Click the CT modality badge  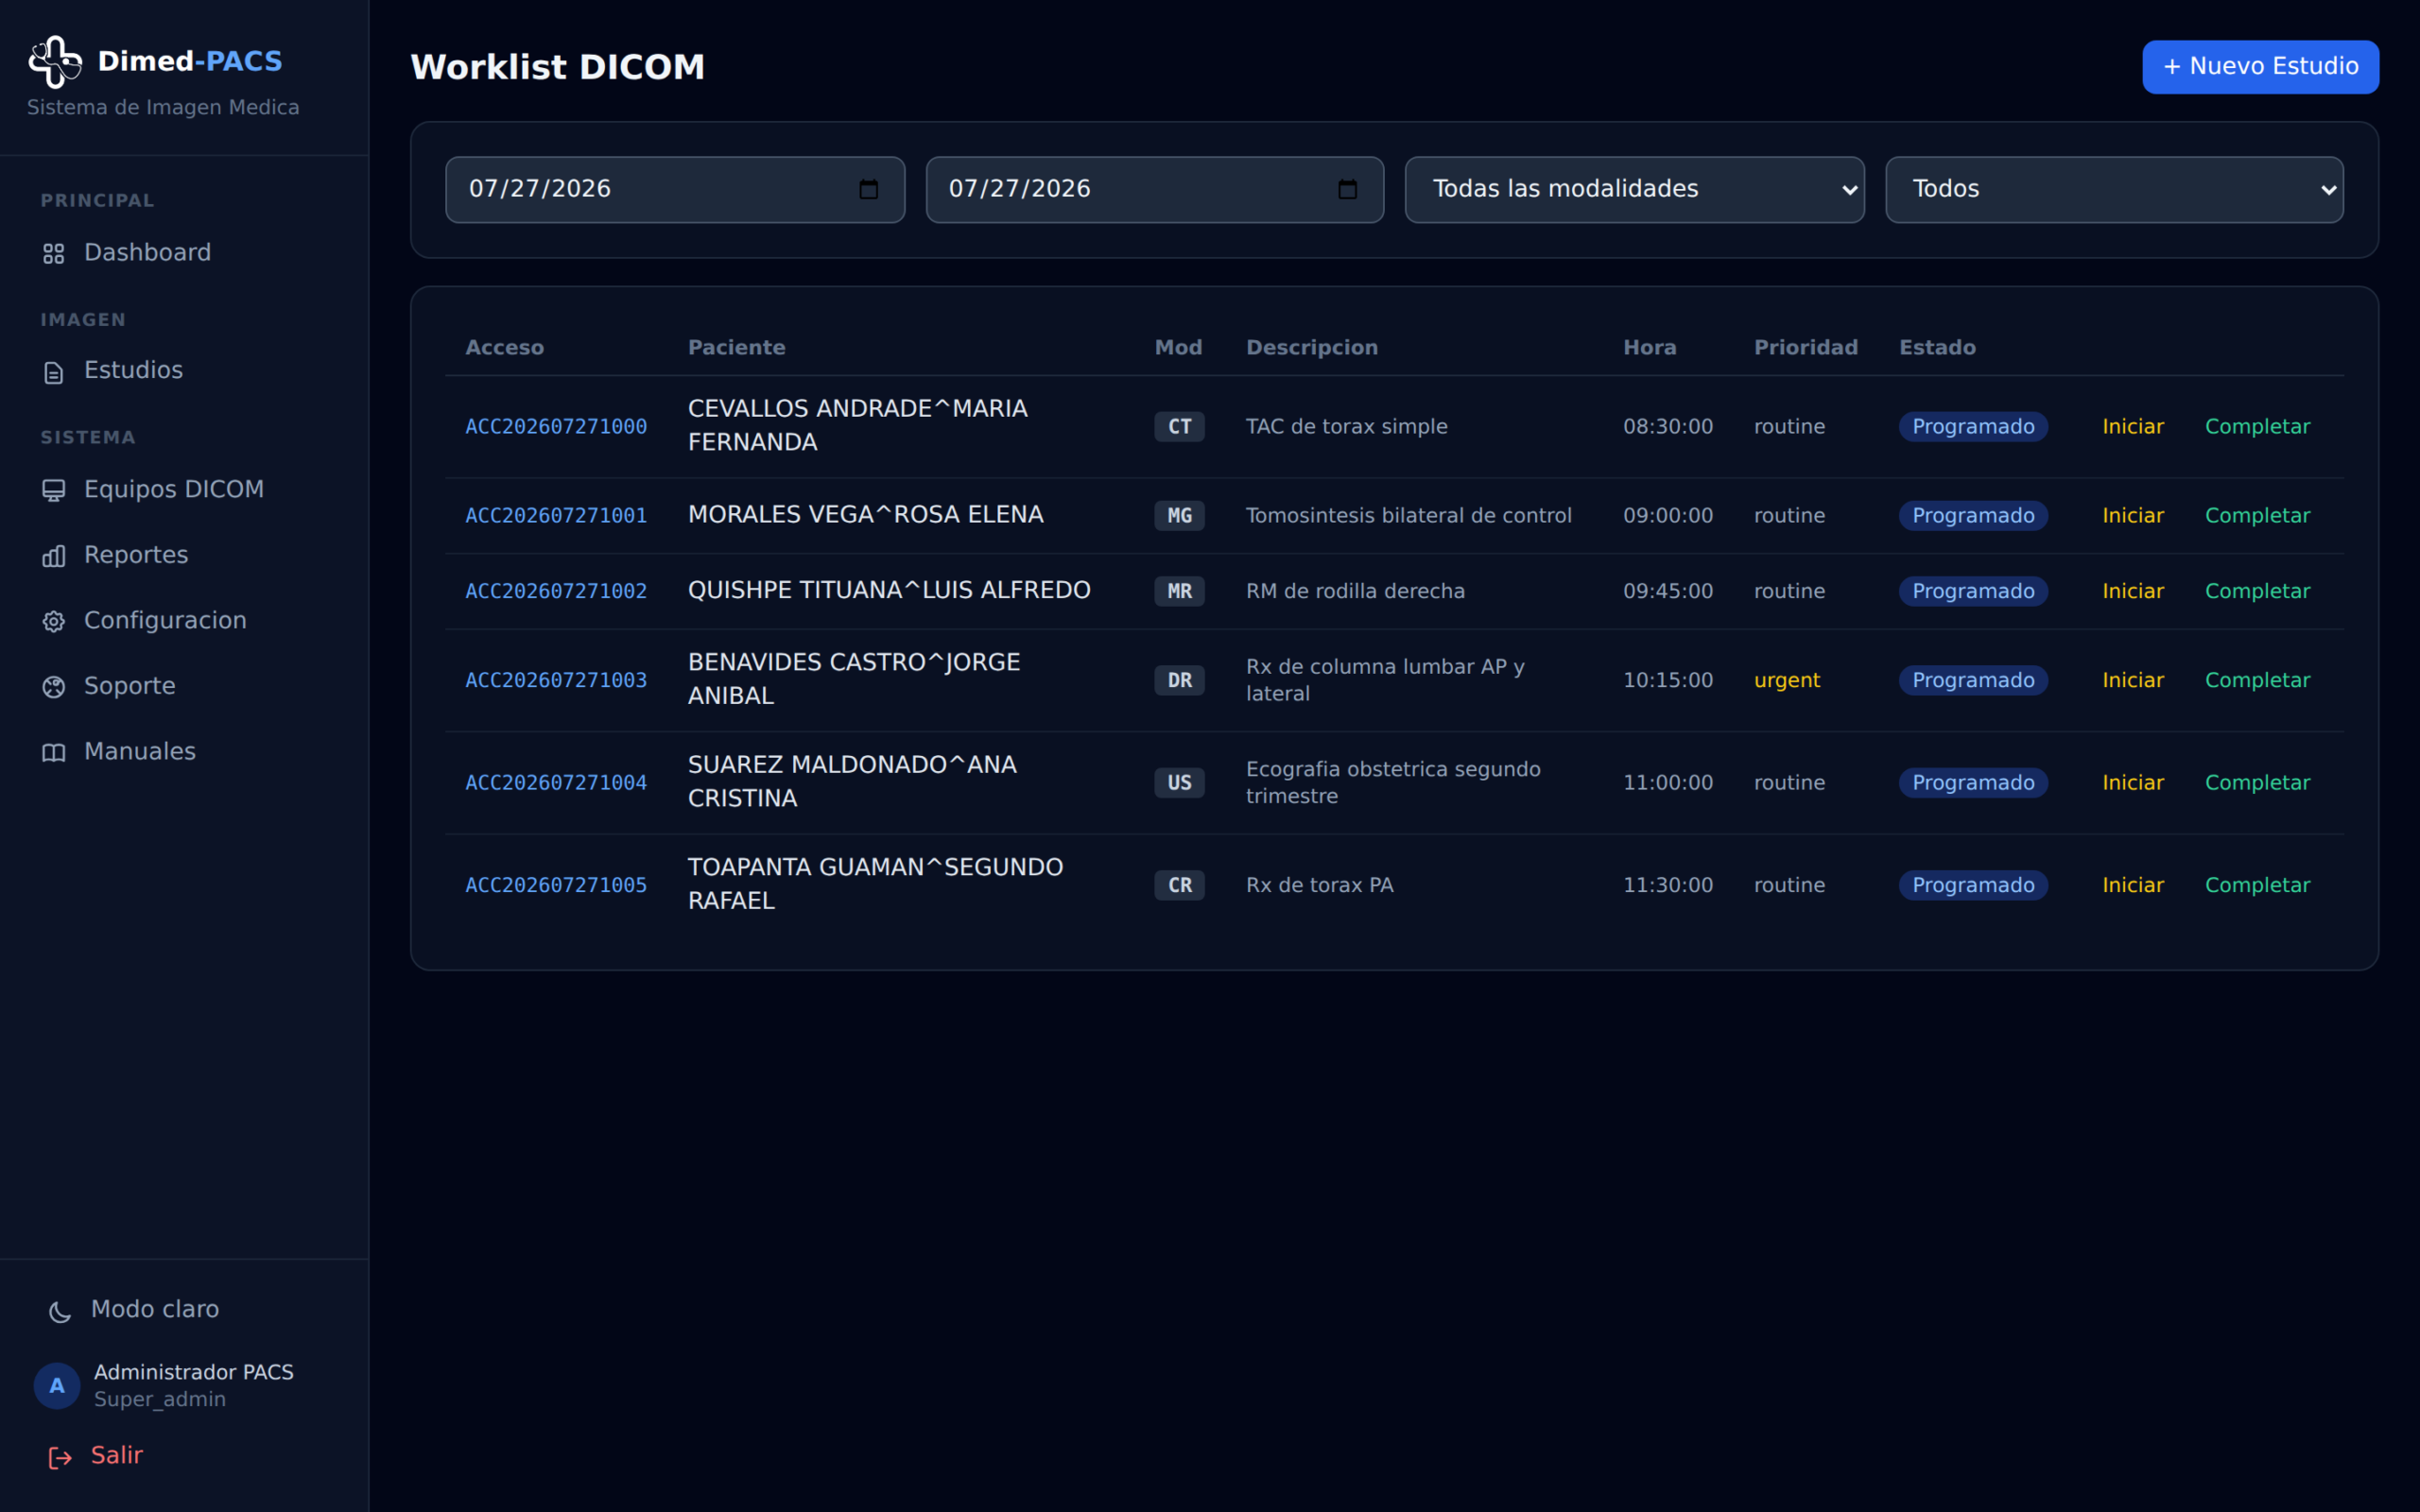coord(1179,427)
